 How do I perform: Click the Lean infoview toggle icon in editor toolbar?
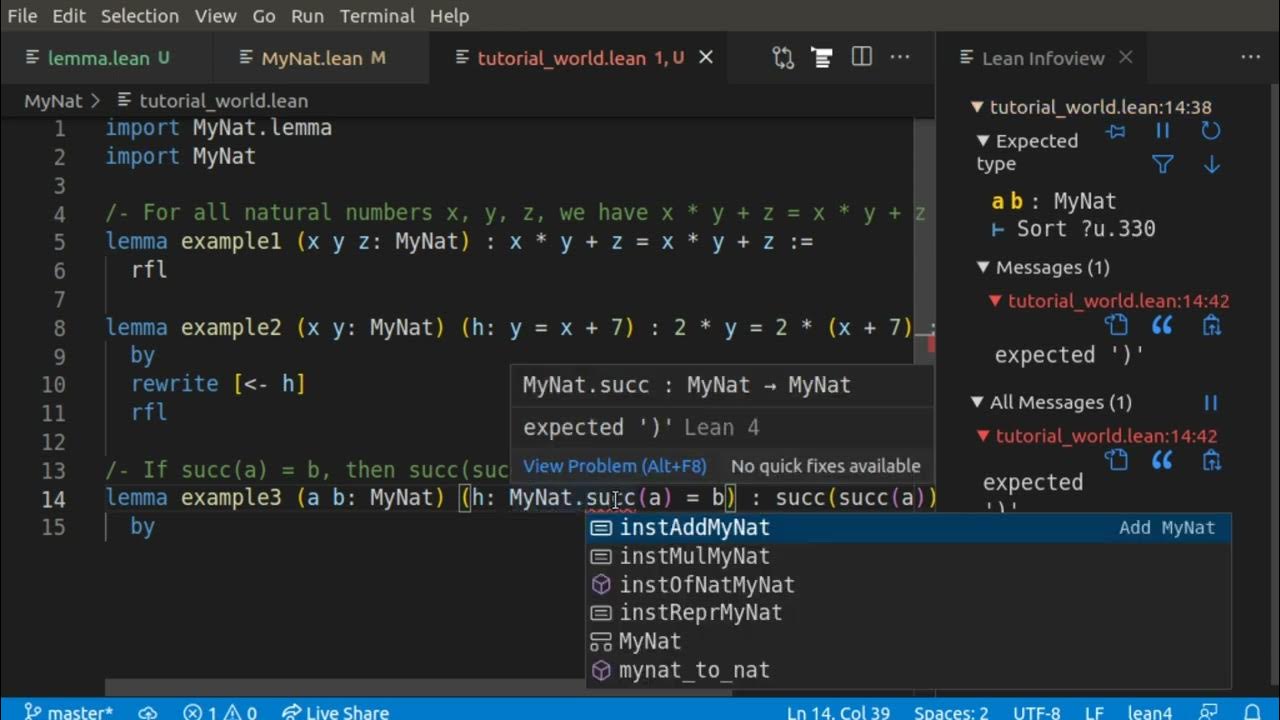click(823, 58)
